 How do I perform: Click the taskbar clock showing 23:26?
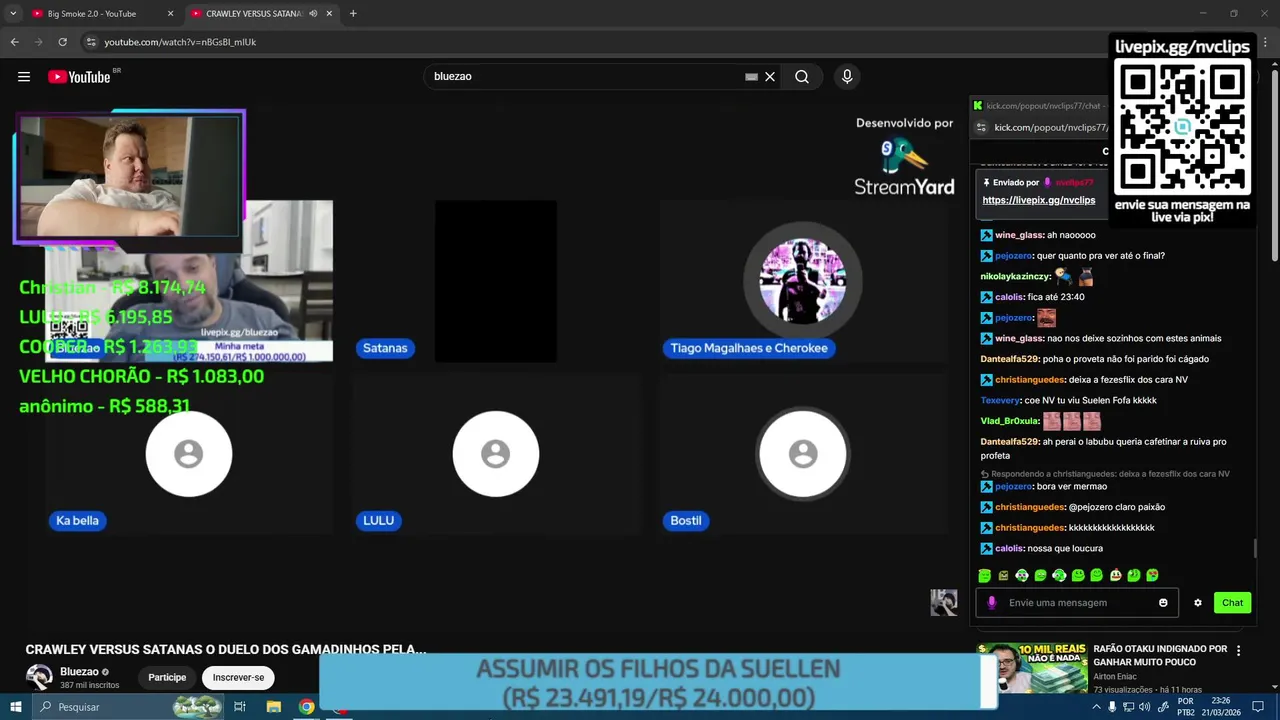(x=1219, y=707)
